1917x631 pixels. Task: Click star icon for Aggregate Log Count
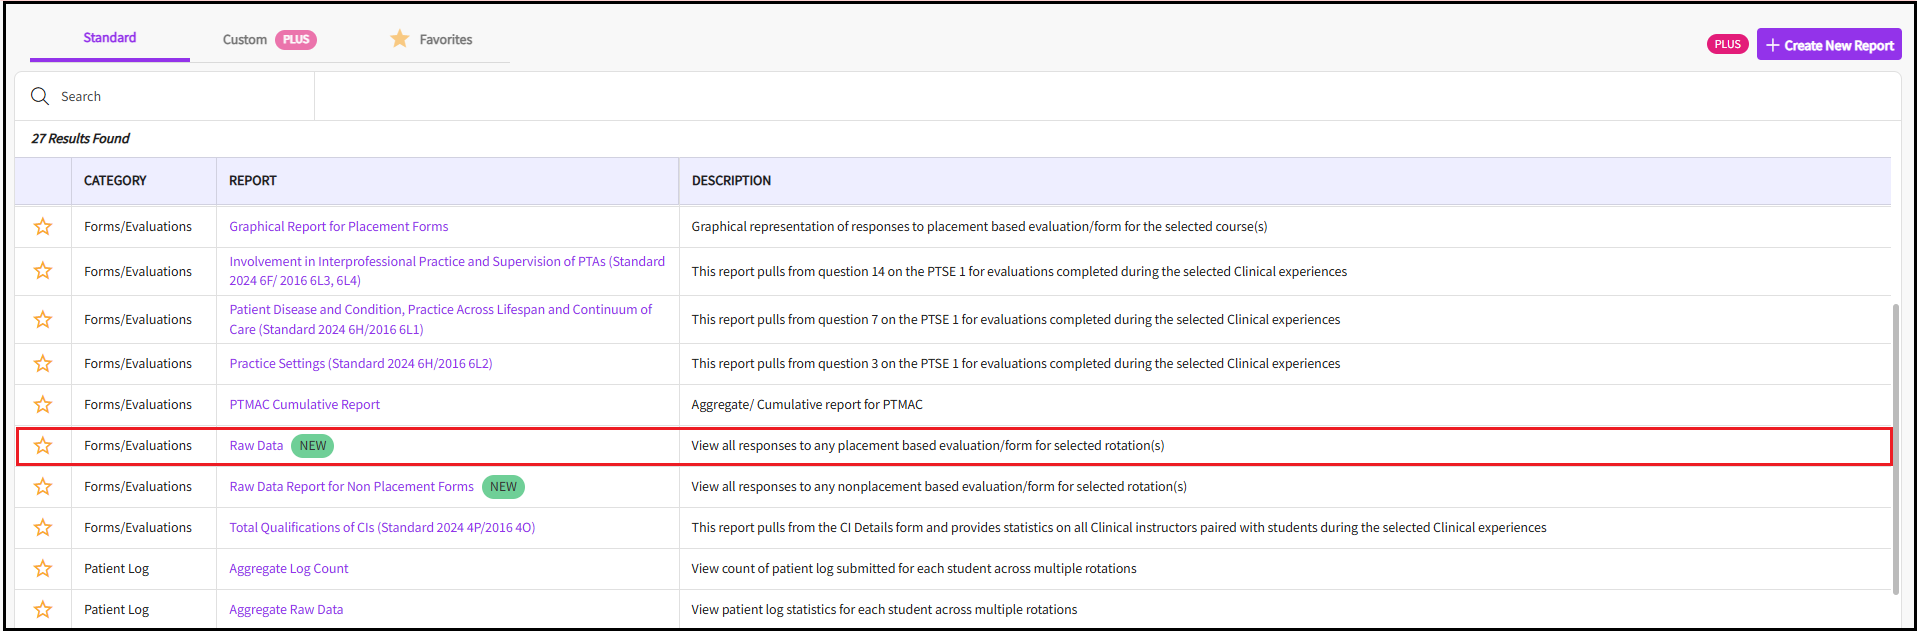tap(43, 569)
